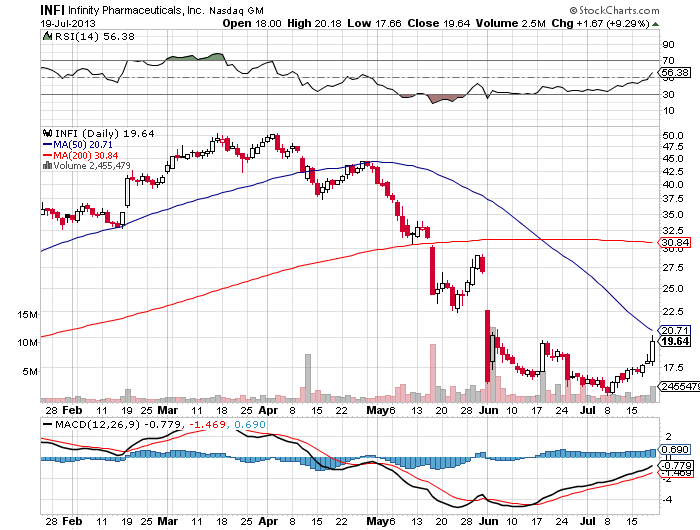Viewport: 700px width, 530px height.
Task: Click the 42.5 price axis label
Action: point(673,171)
